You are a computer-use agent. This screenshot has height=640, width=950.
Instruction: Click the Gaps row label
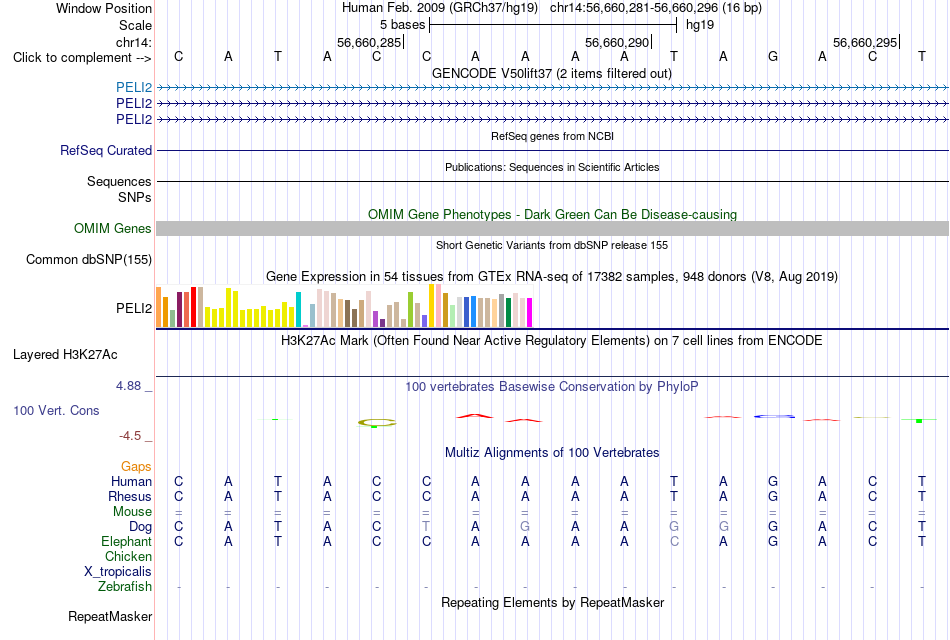136,467
